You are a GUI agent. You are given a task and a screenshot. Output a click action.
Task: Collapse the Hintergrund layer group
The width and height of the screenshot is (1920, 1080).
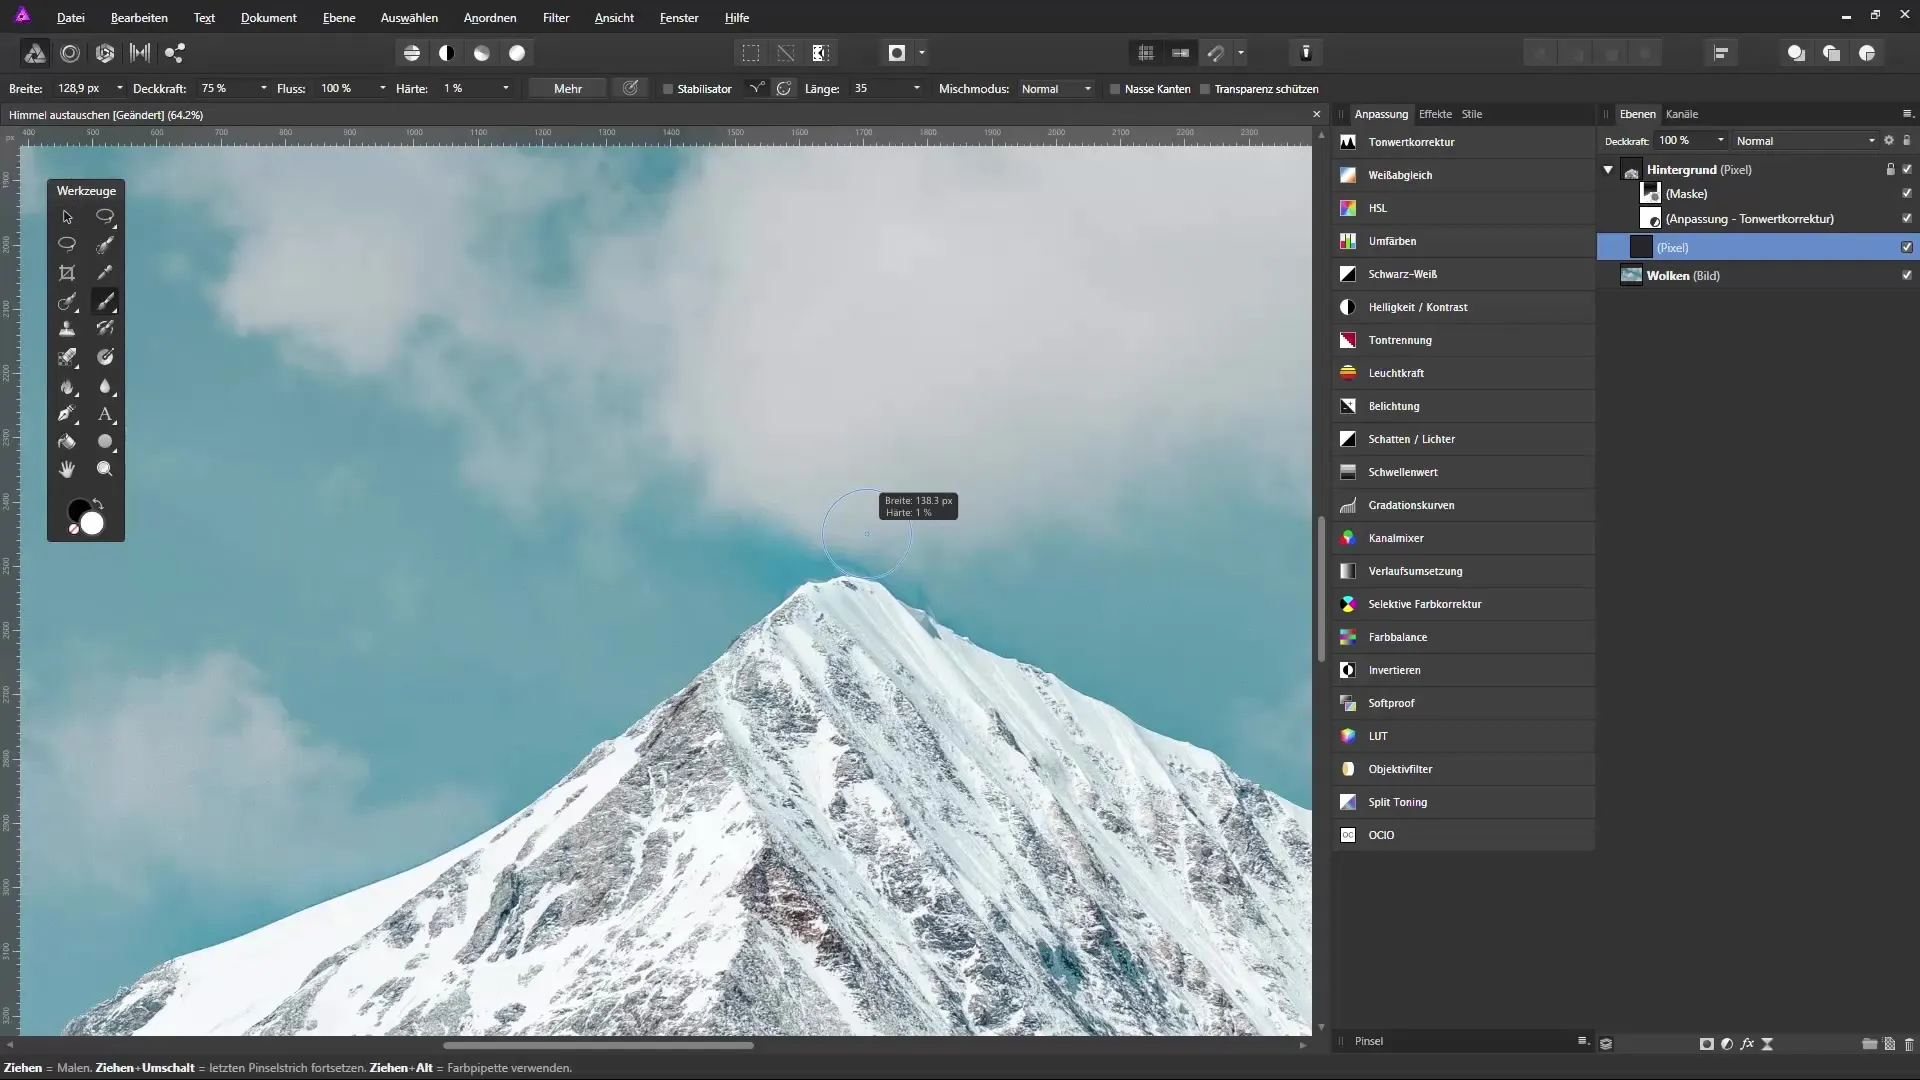(x=1608, y=170)
